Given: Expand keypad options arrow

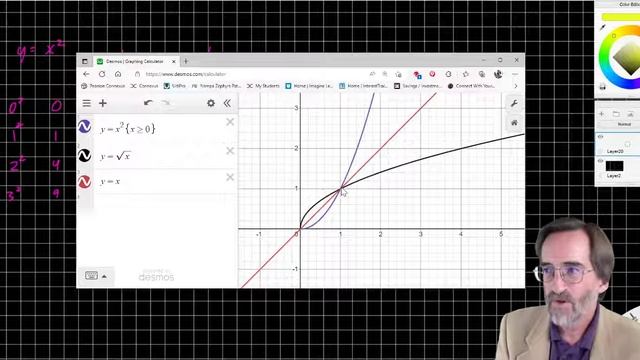Looking at the screenshot, I should click(x=104, y=276).
